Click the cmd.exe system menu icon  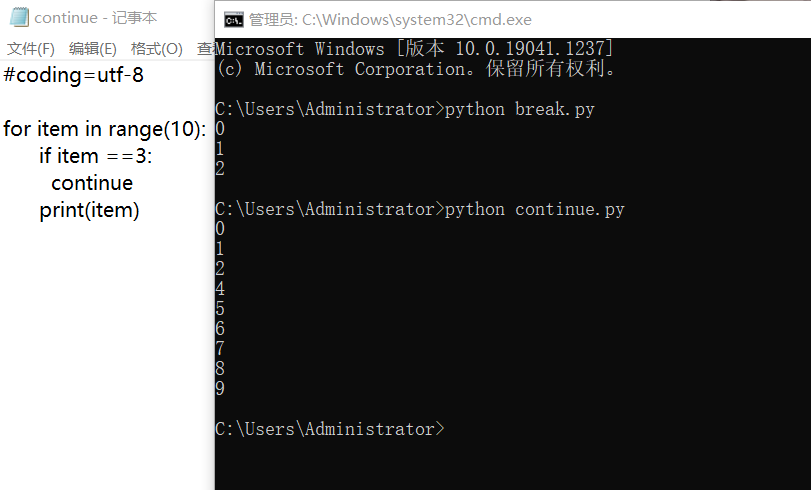[x=232, y=19]
